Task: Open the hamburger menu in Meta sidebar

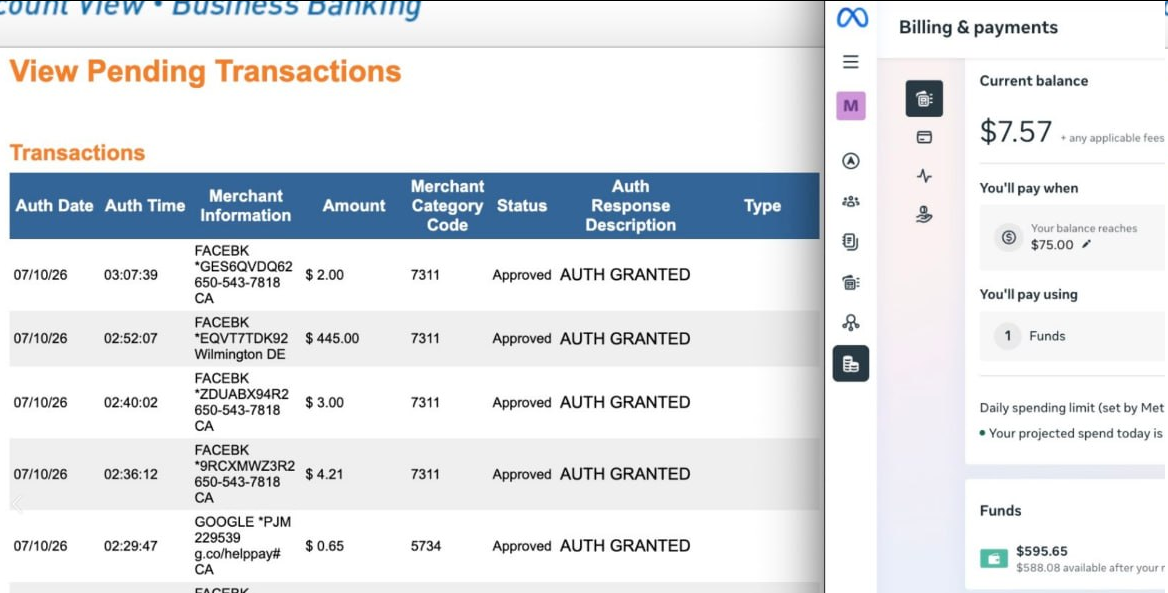Action: [851, 62]
